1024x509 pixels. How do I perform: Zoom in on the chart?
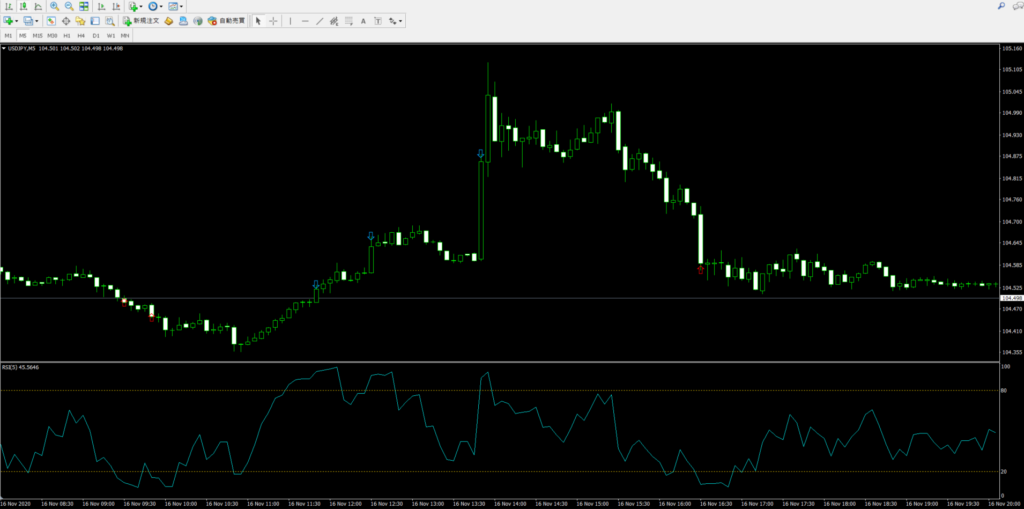click(x=54, y=6)
